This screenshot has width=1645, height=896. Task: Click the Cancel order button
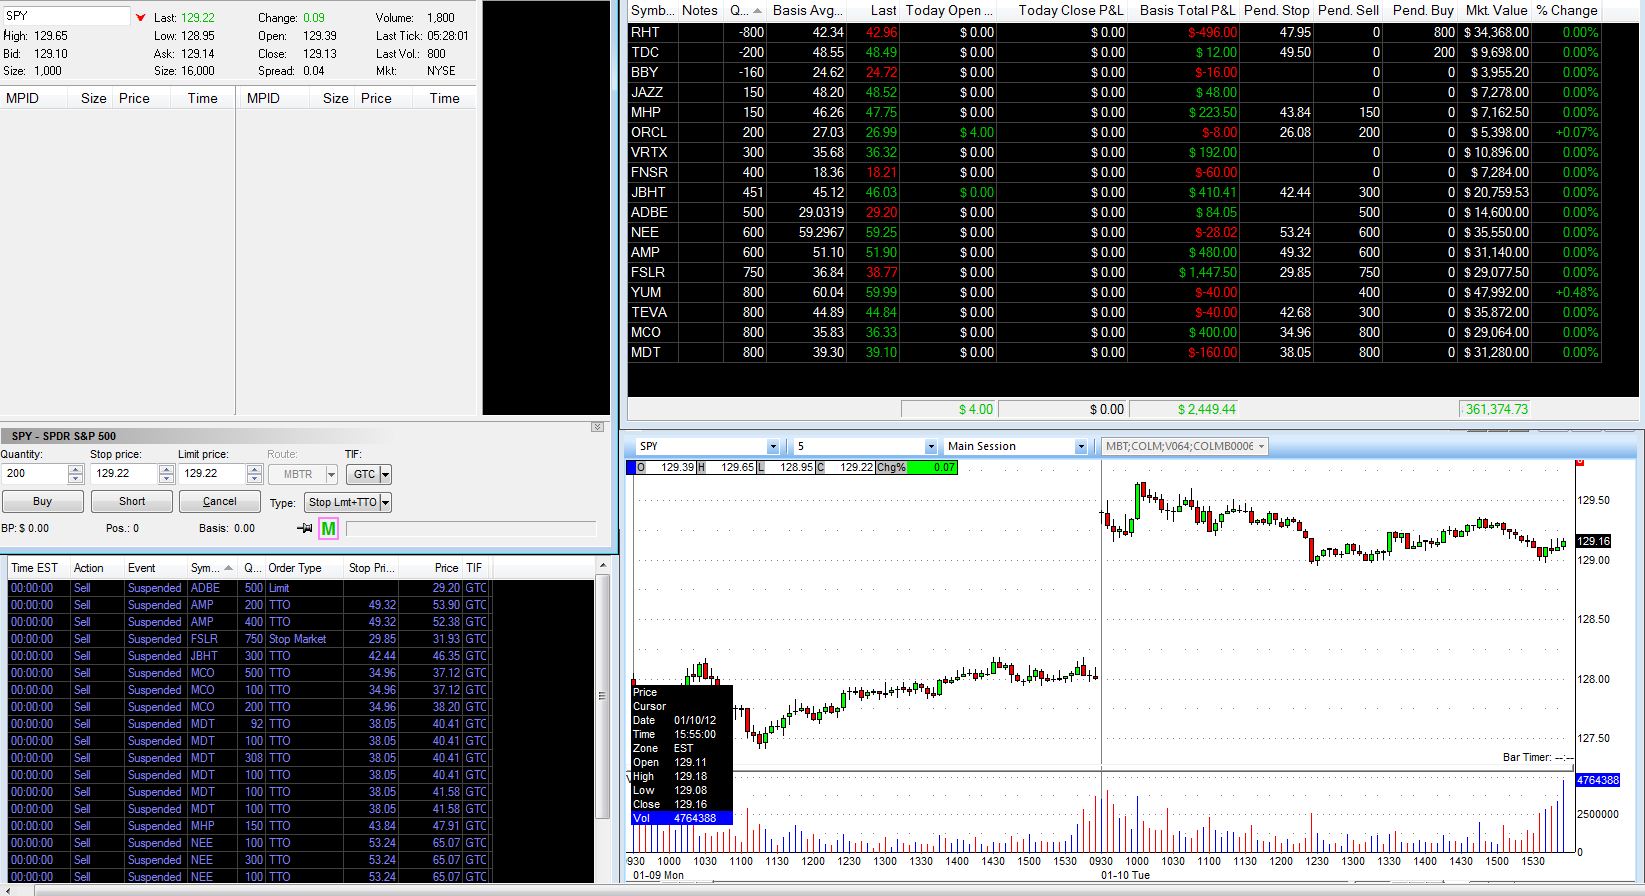point(219,502)
